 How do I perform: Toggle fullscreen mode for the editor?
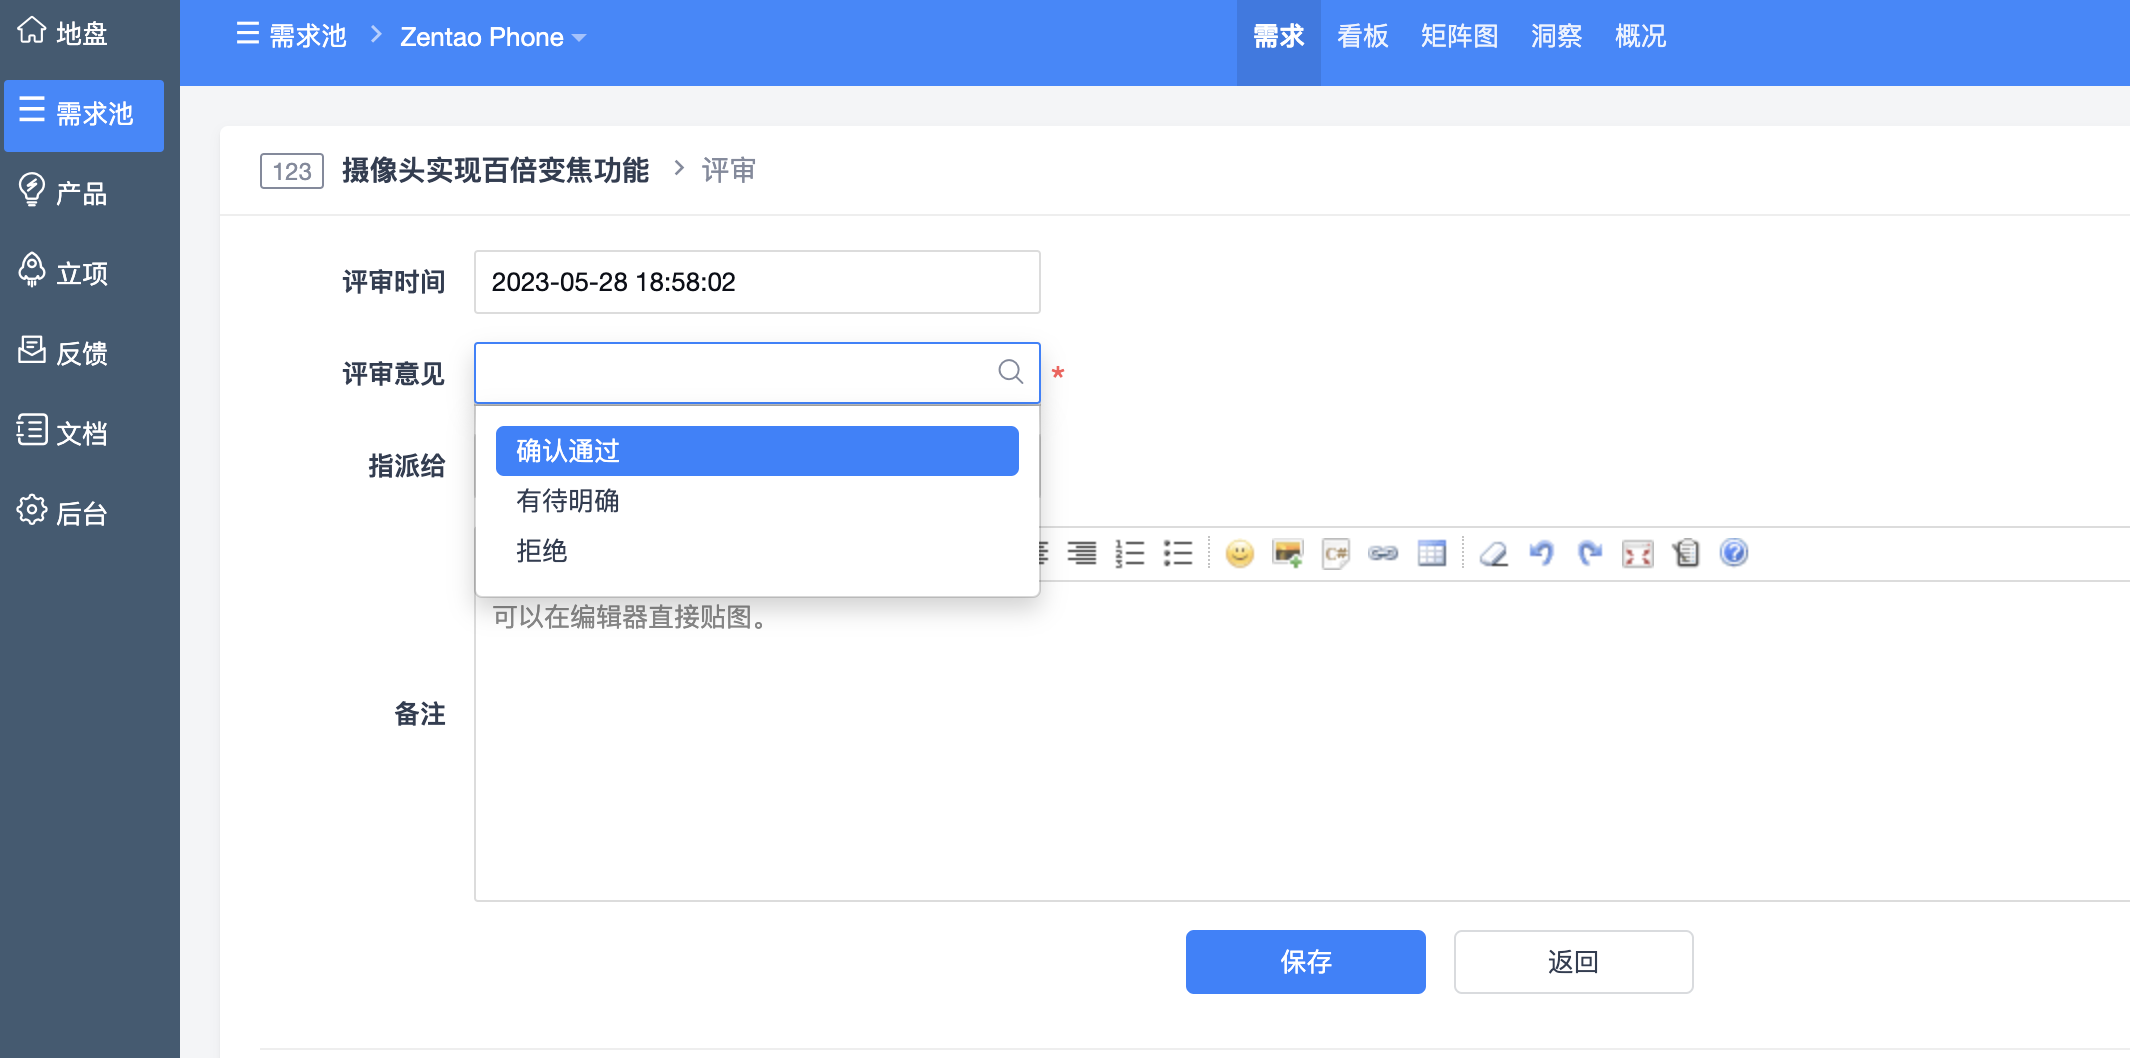(1637, 553)
